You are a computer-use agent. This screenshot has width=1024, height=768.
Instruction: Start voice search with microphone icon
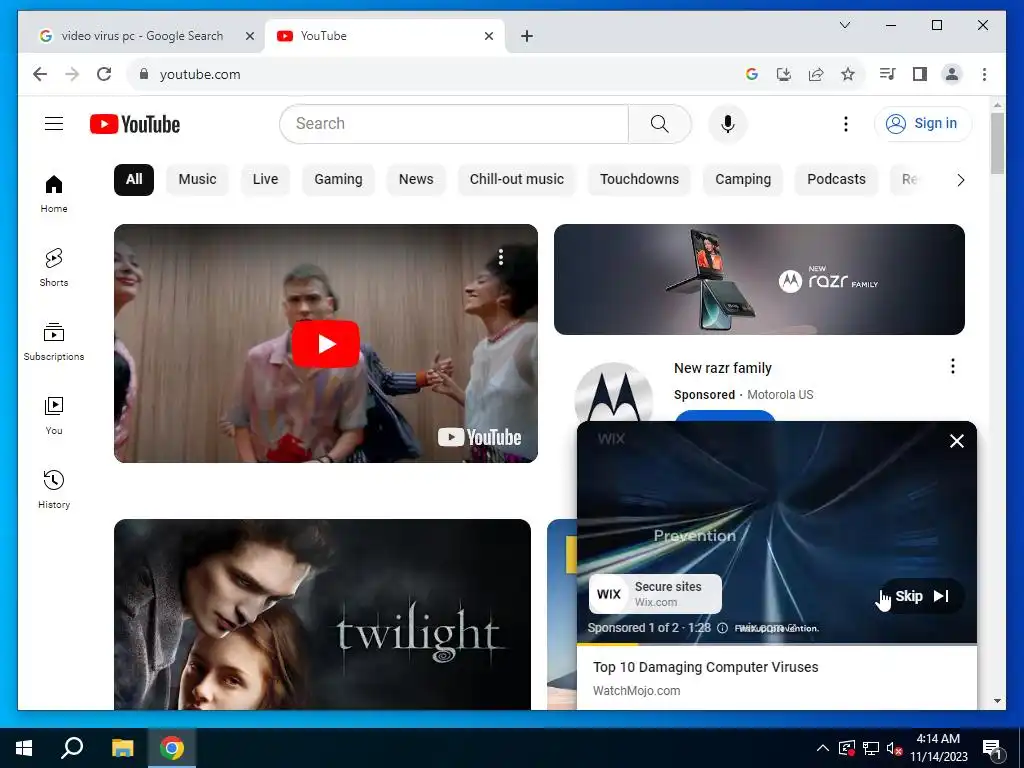point(728,124)
